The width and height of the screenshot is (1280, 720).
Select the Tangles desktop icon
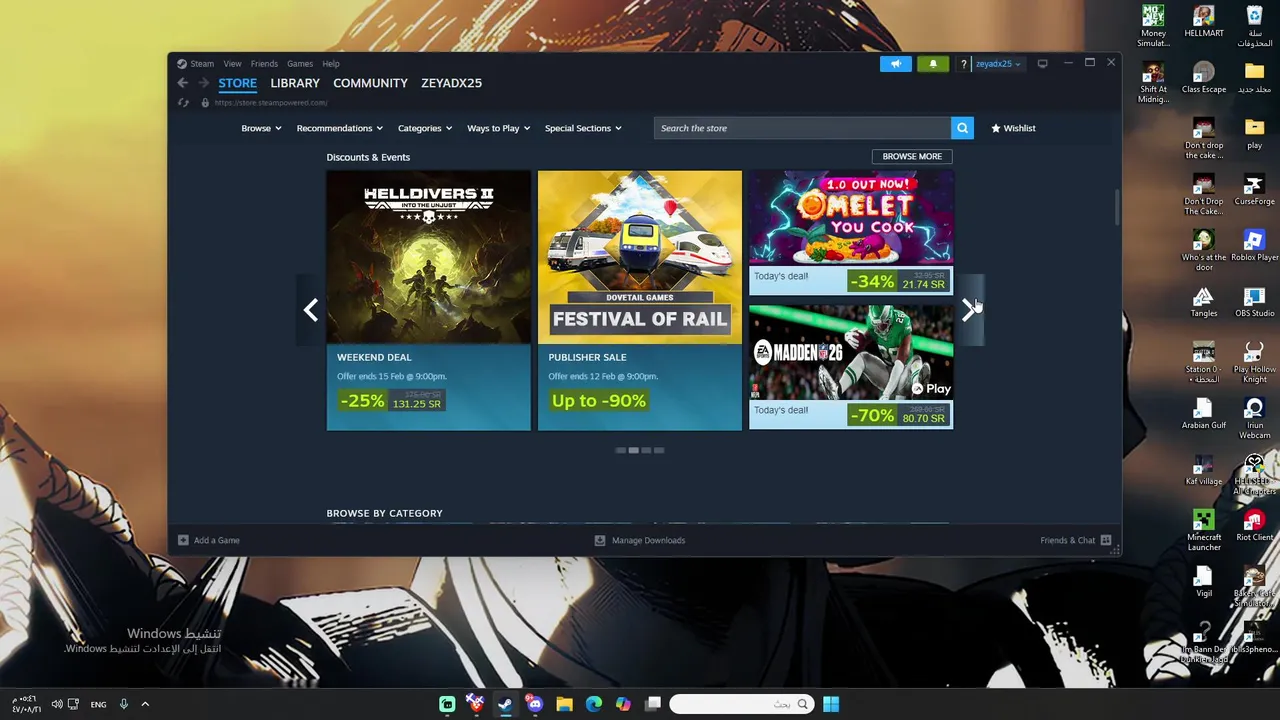(1204, 302)
